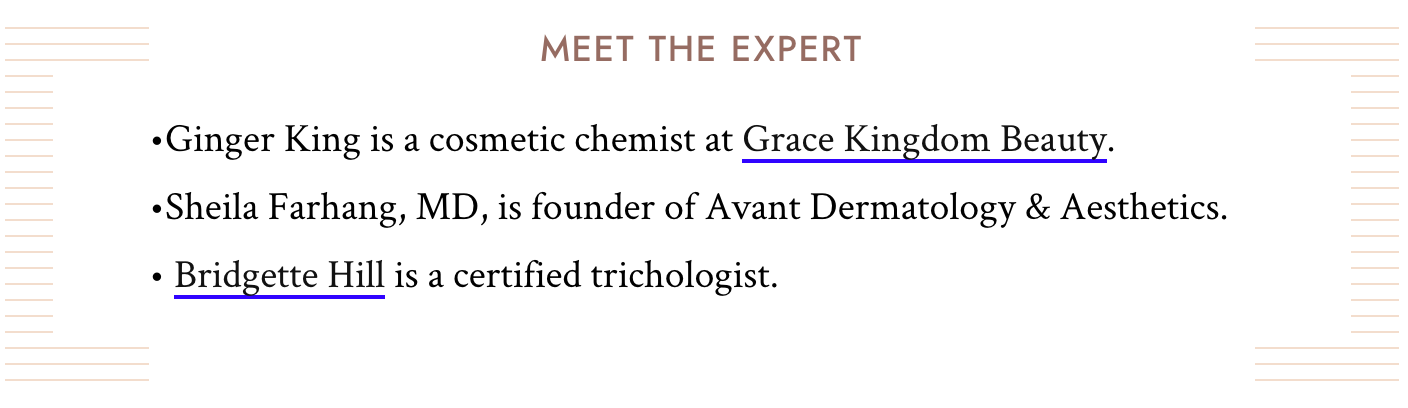
Task: Click the right striped decorative border
Action: (x=1327, y=204)
